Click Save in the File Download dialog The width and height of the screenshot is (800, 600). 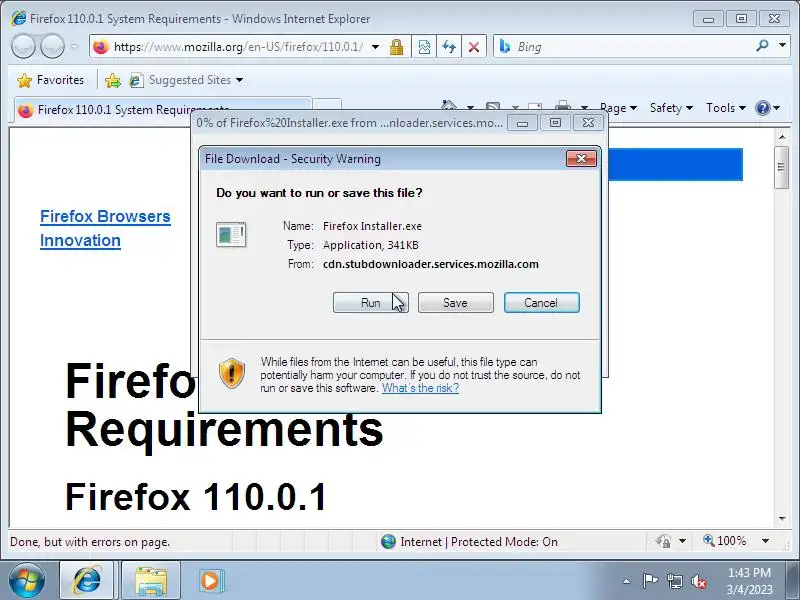(x=455, y=303)
